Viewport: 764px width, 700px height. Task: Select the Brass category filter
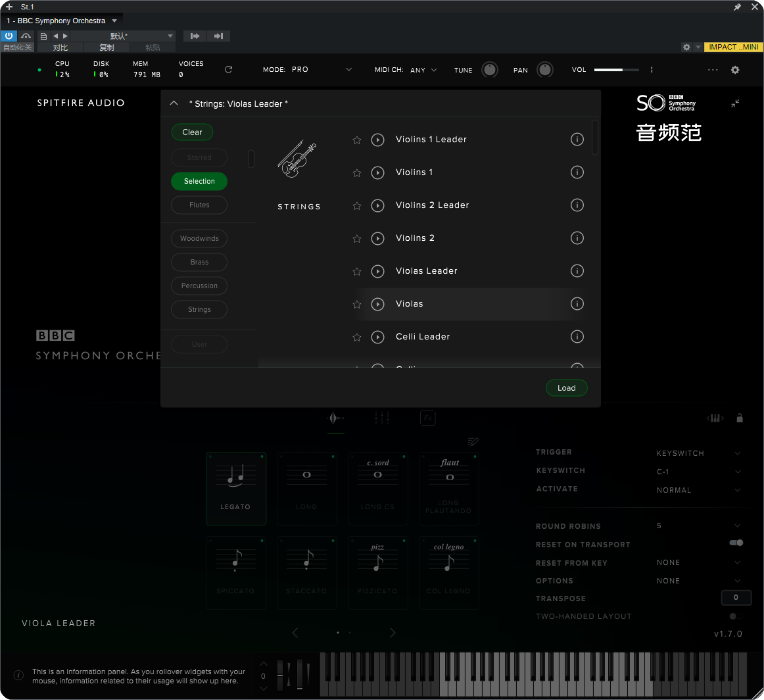(199, 262)
